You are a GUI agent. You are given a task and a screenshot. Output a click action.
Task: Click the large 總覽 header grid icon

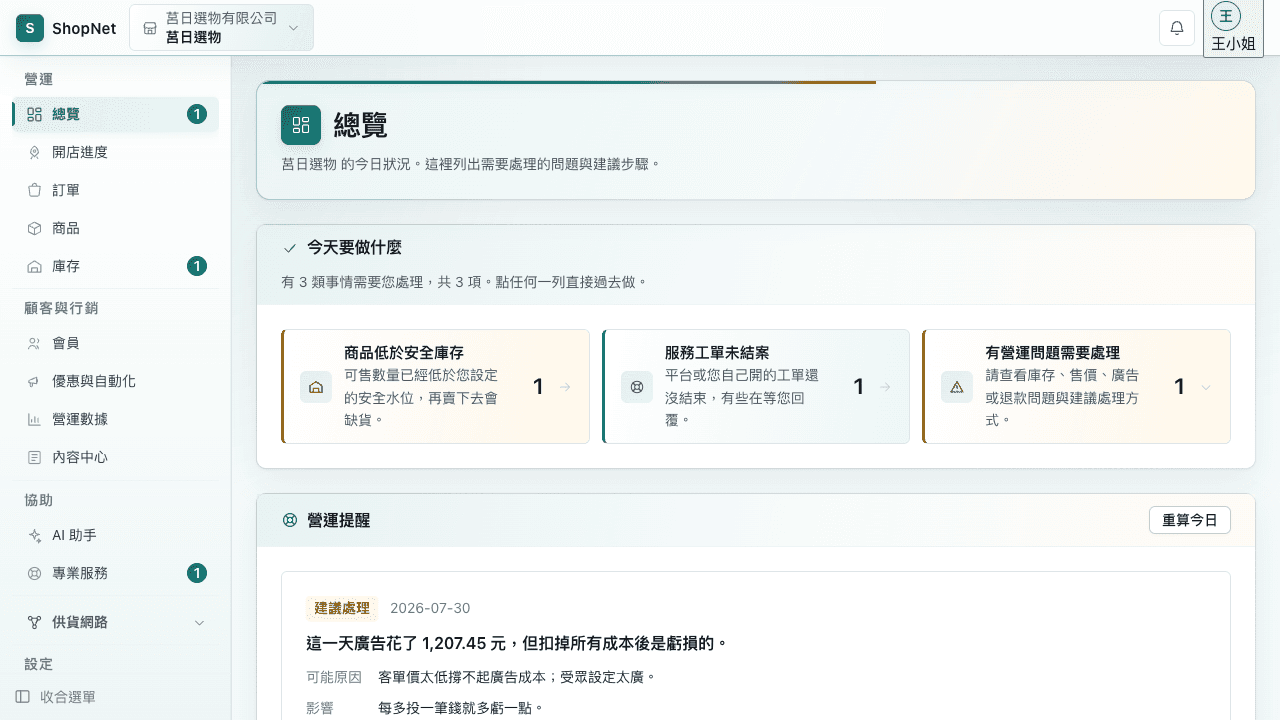pyautogui.click(x=301, y=125)
